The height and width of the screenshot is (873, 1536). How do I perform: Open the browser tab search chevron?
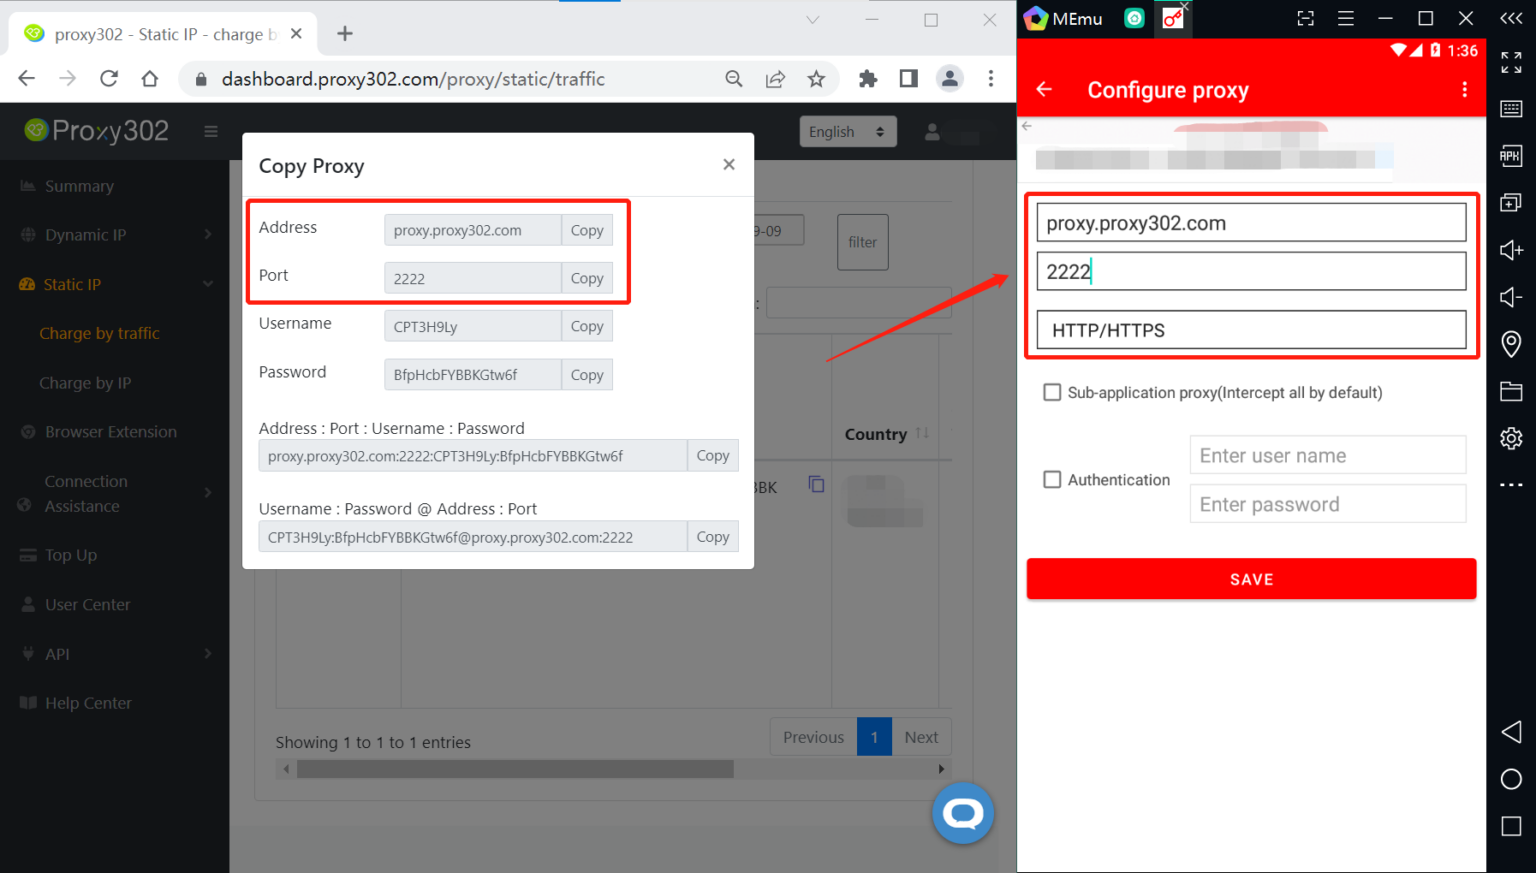click(x=813, y=20)
